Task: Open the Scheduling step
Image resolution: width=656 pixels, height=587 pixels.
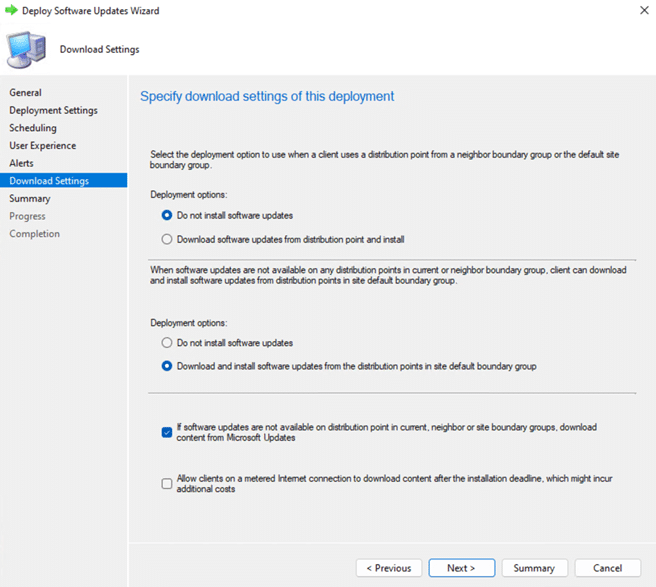Action: 33,128
